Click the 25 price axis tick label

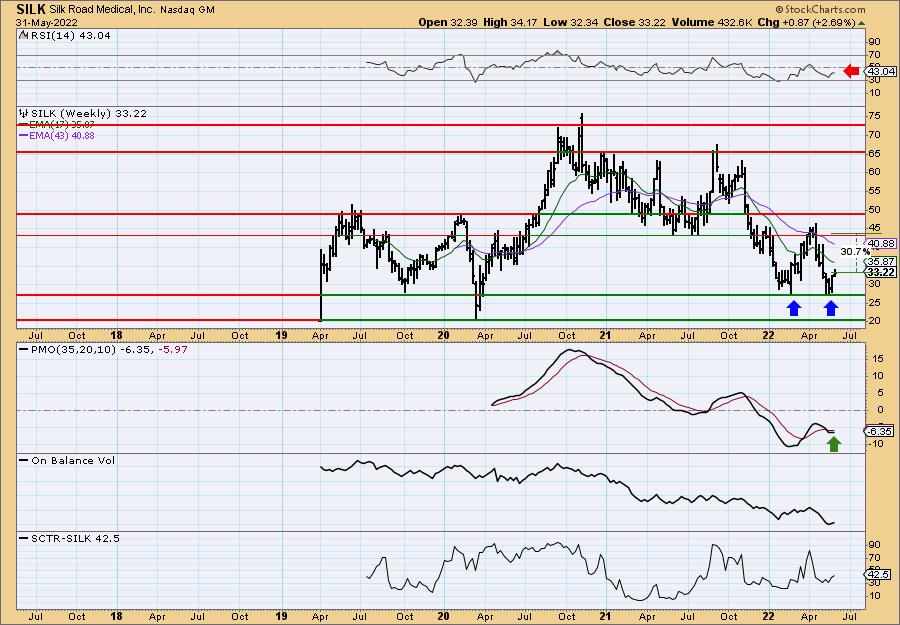point(875,302)
